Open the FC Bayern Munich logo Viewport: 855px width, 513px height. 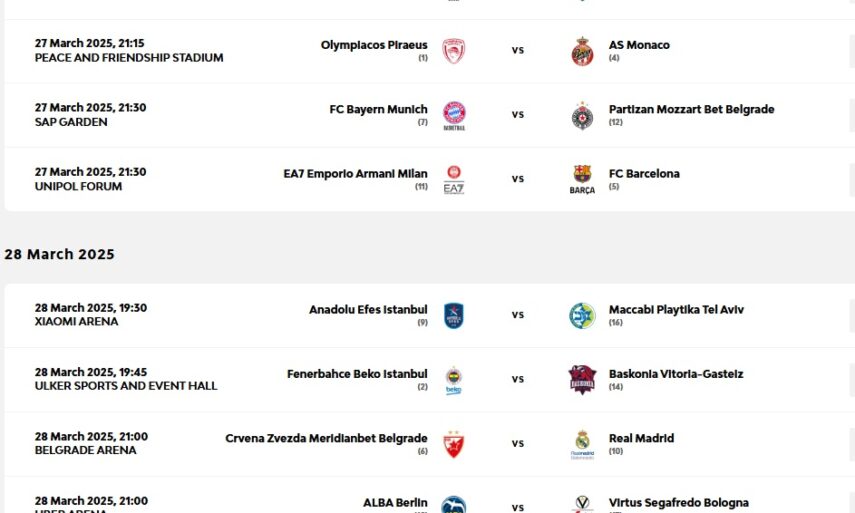click(454, 114)
